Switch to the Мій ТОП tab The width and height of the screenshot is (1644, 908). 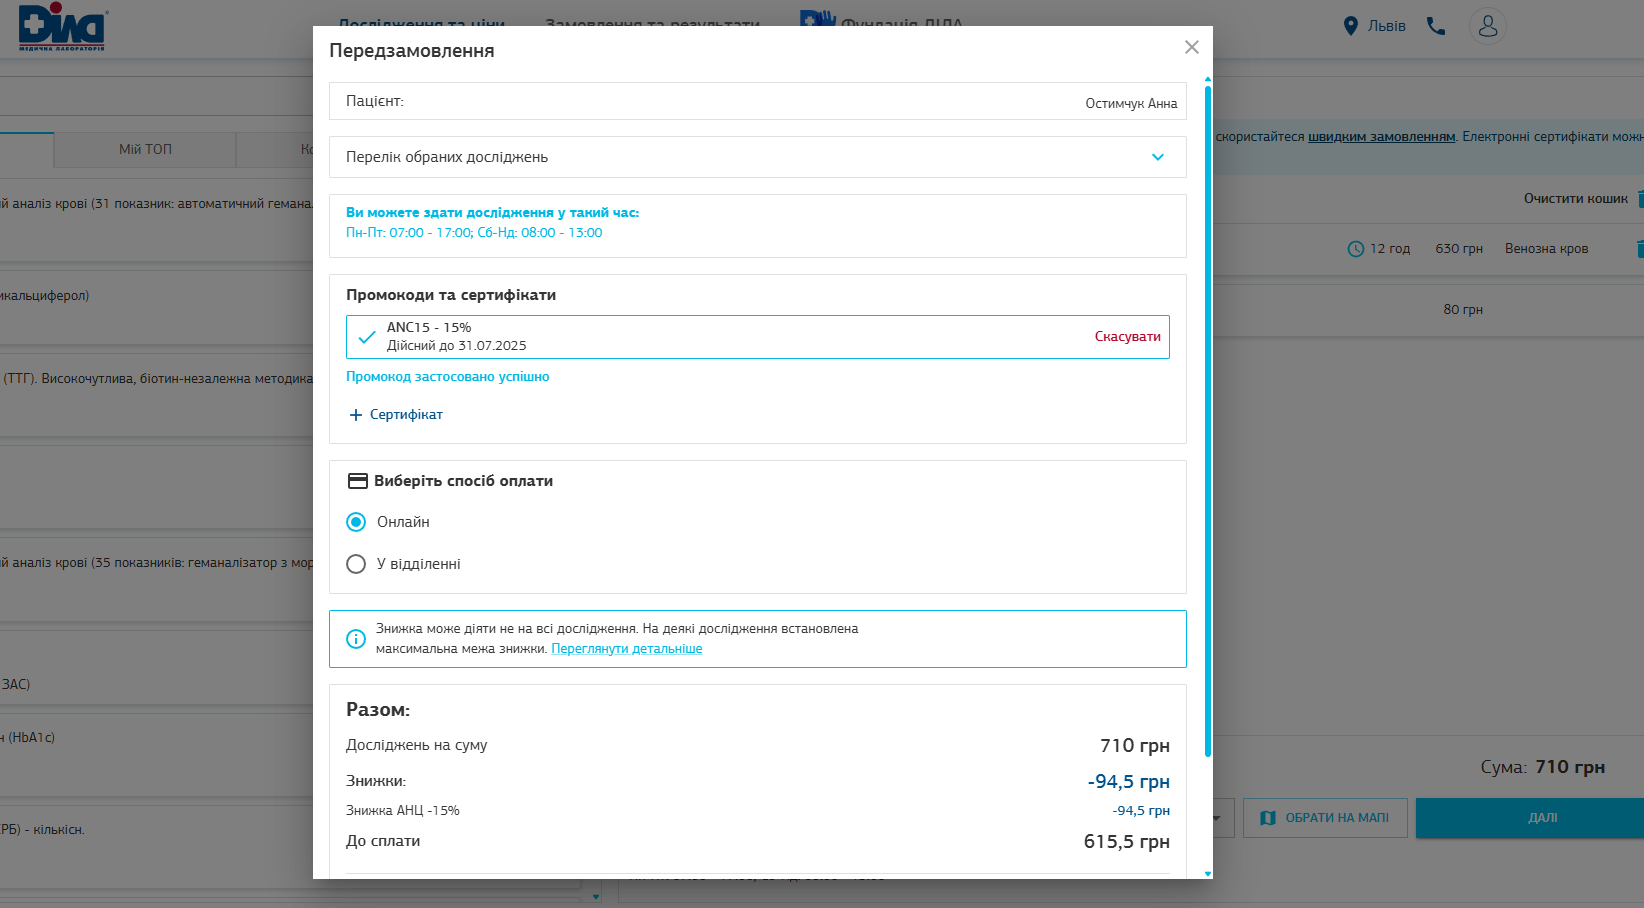[145, 149]
